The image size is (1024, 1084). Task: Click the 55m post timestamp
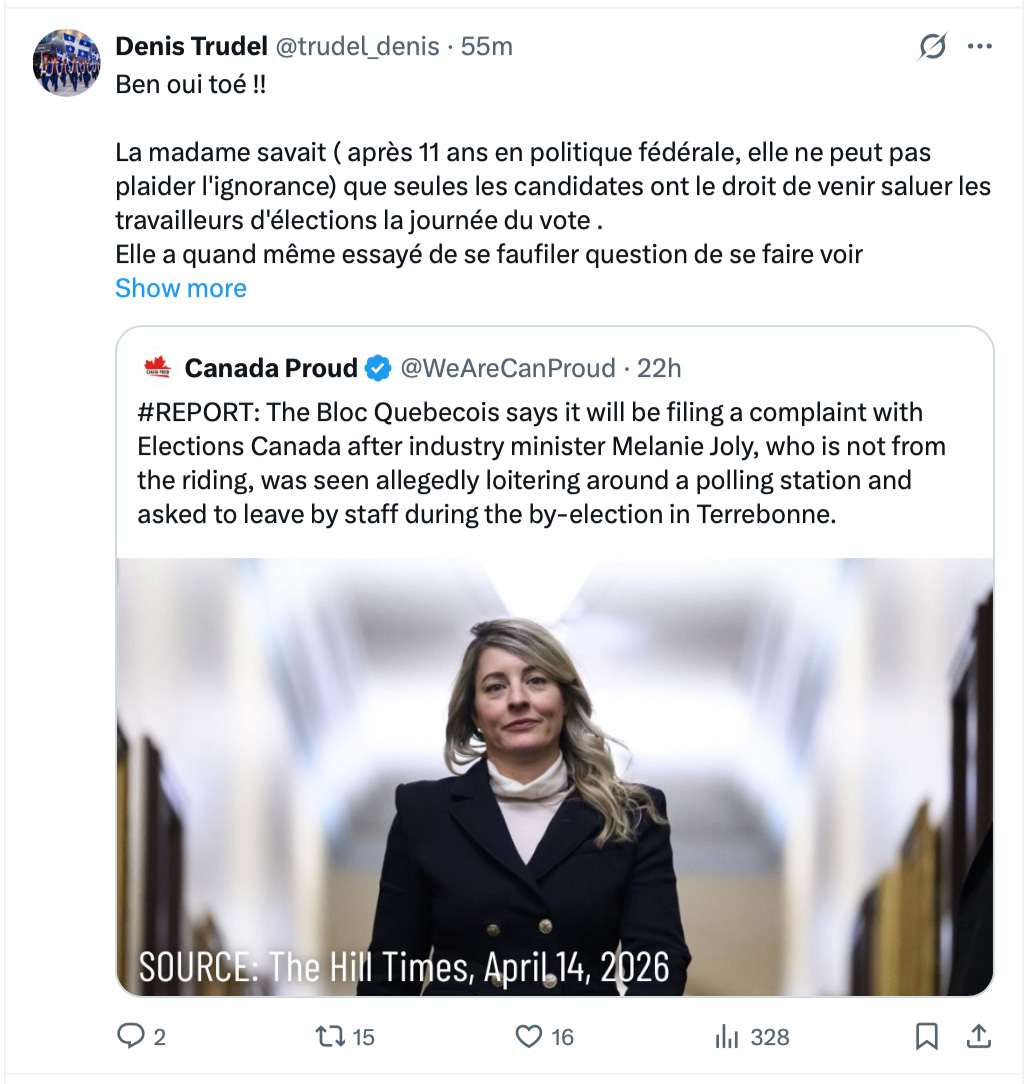click(x=487, y=46)
